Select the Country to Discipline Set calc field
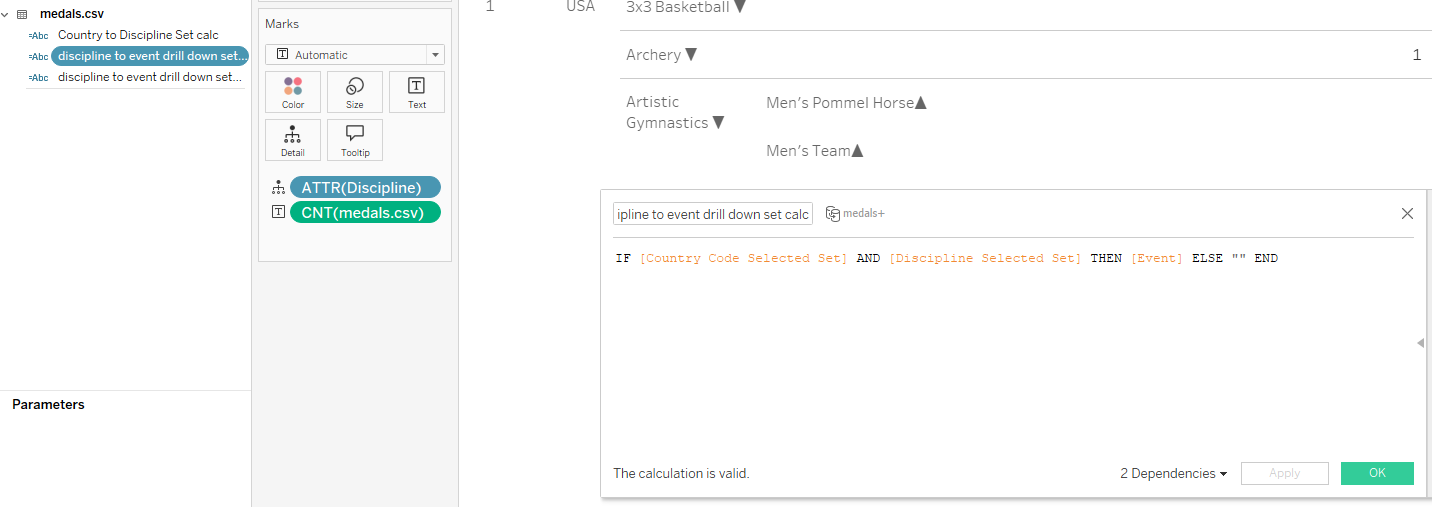This screenshot has width=1432, height=507. (138, 35)
